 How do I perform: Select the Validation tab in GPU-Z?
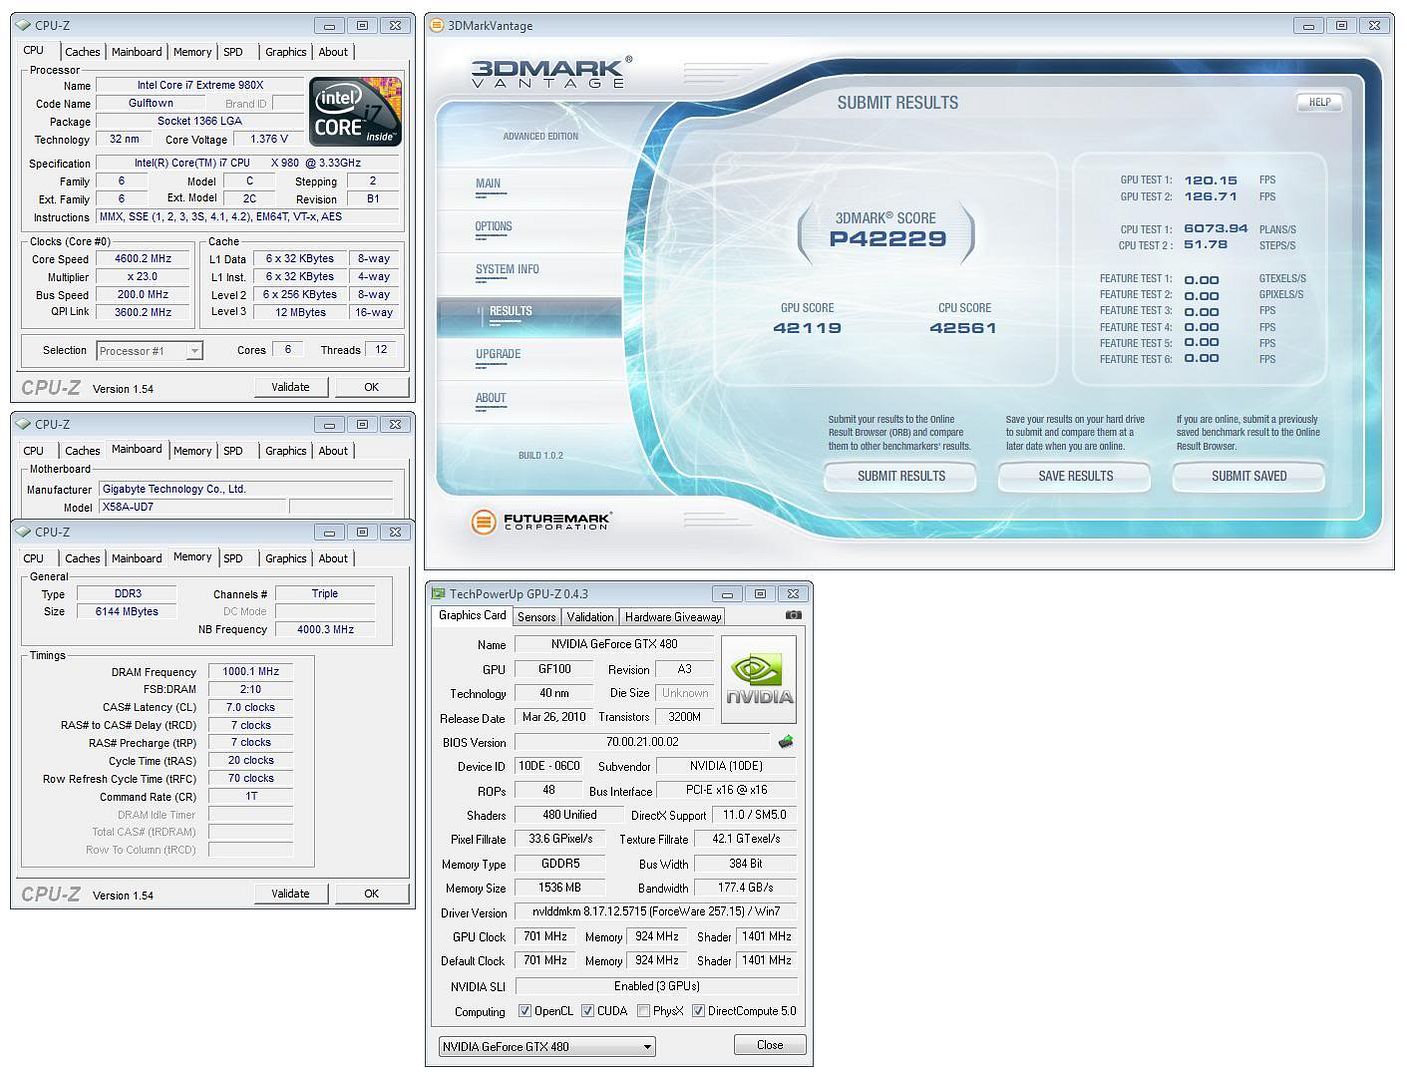(x=590, y=617)
